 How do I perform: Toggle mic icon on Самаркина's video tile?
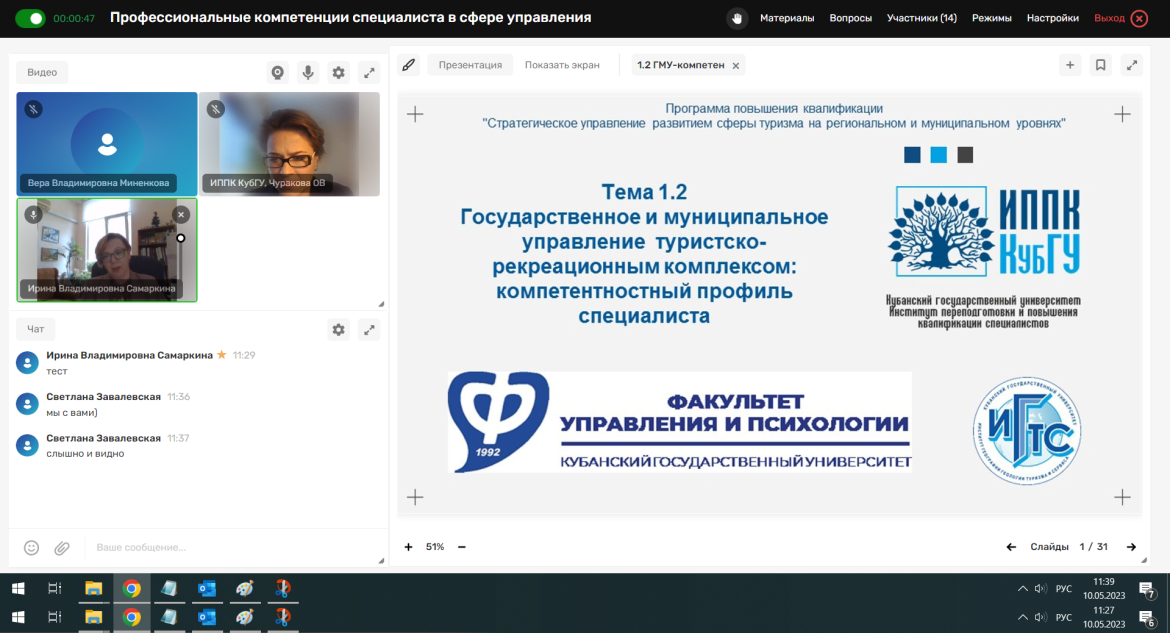pyautogui.click(x=33, y=214)
